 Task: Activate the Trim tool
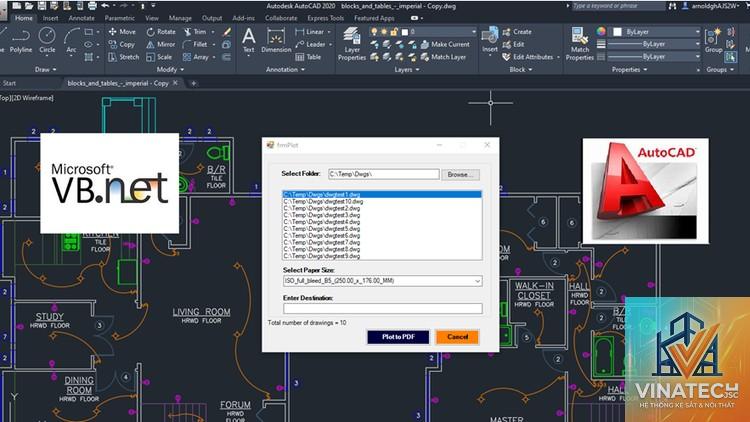click(195, 32)
